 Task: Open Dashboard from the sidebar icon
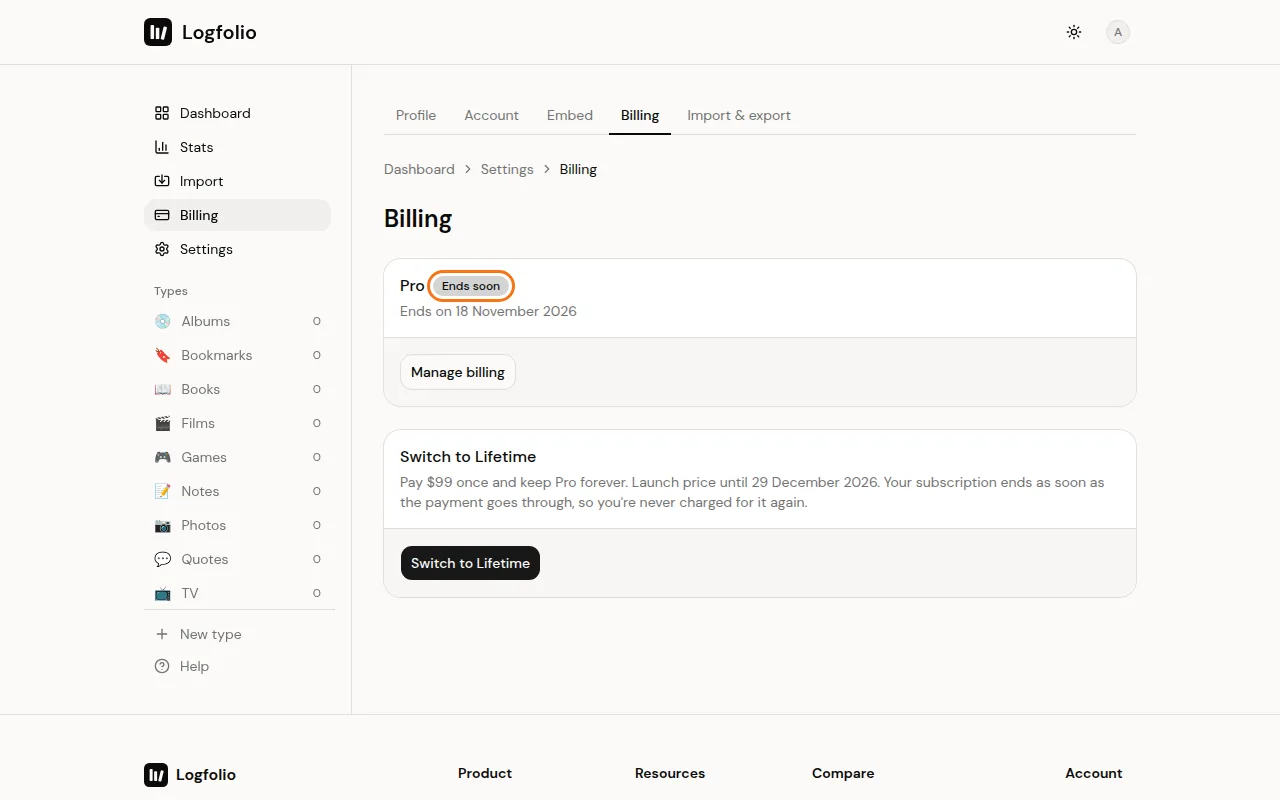pos(162,113)
